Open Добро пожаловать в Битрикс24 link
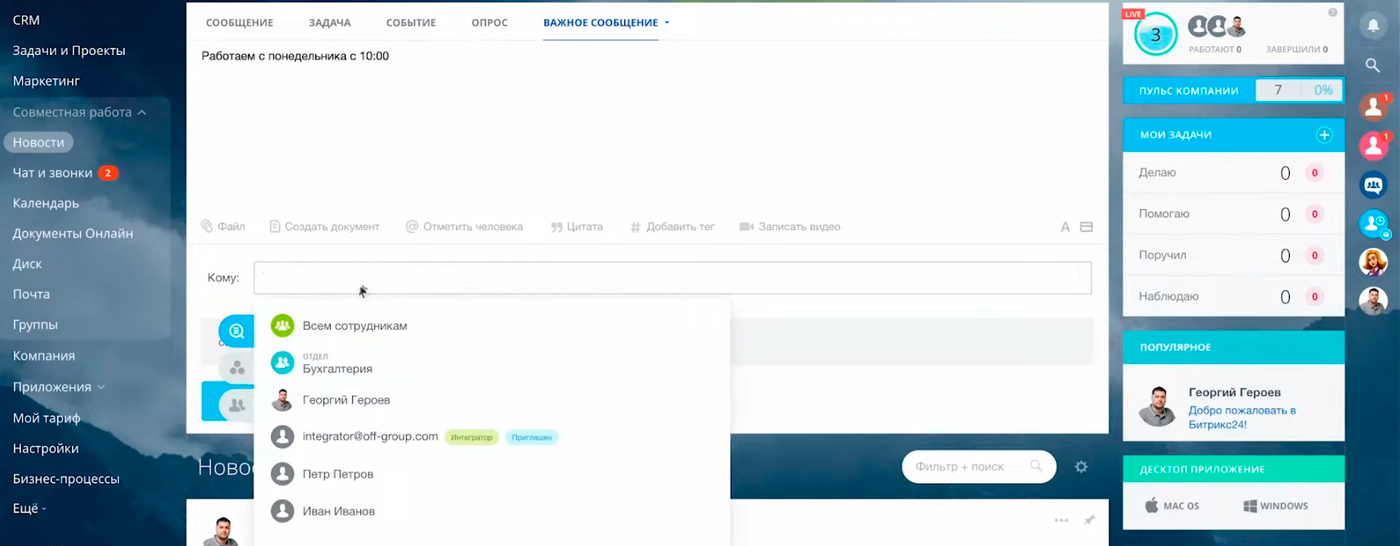This screenshot has height=546, width=1400. coord(1241,417)
